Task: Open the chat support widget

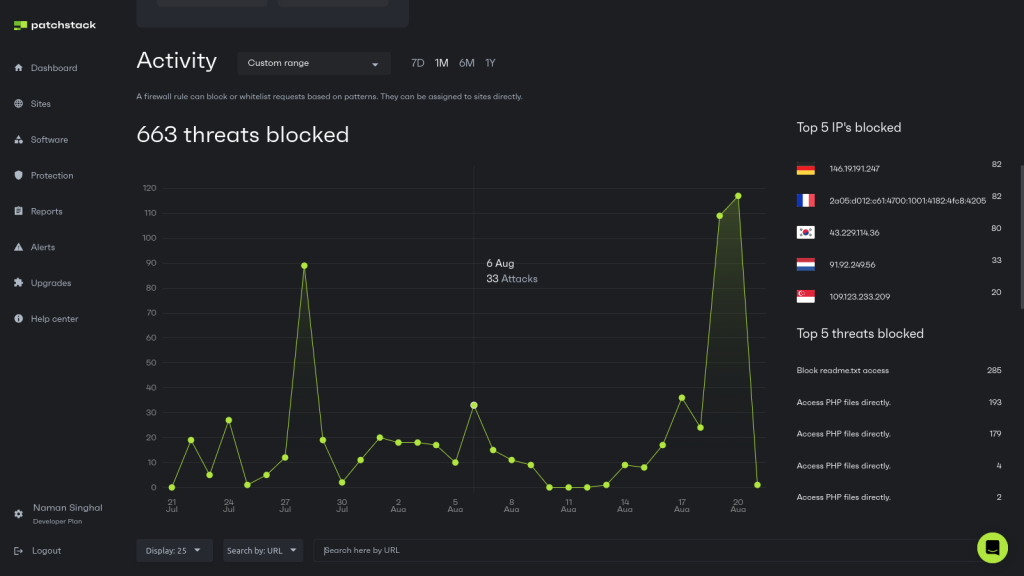Action: click(x=993, y=548)
